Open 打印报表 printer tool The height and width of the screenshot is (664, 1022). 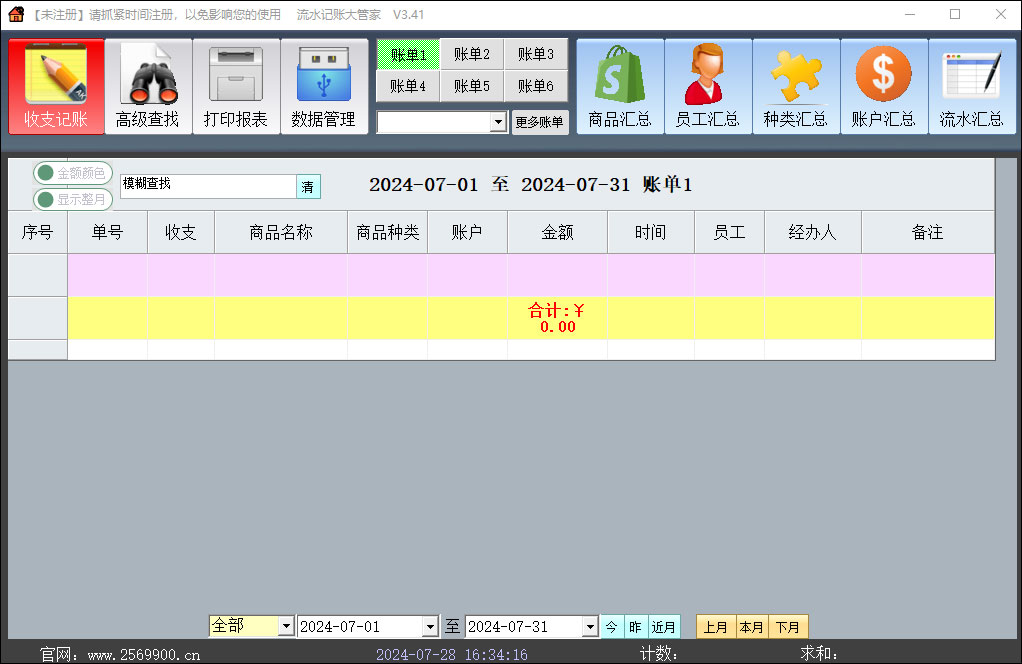(x=236, y=87)
